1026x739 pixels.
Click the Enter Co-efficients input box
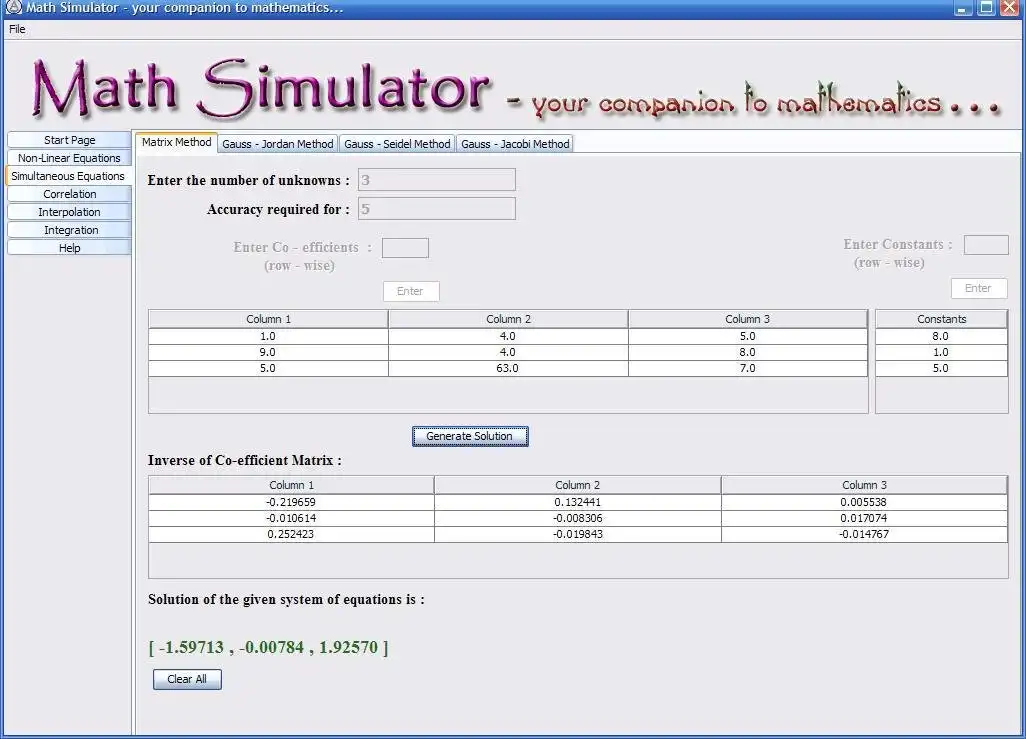(x=405, y=247)
